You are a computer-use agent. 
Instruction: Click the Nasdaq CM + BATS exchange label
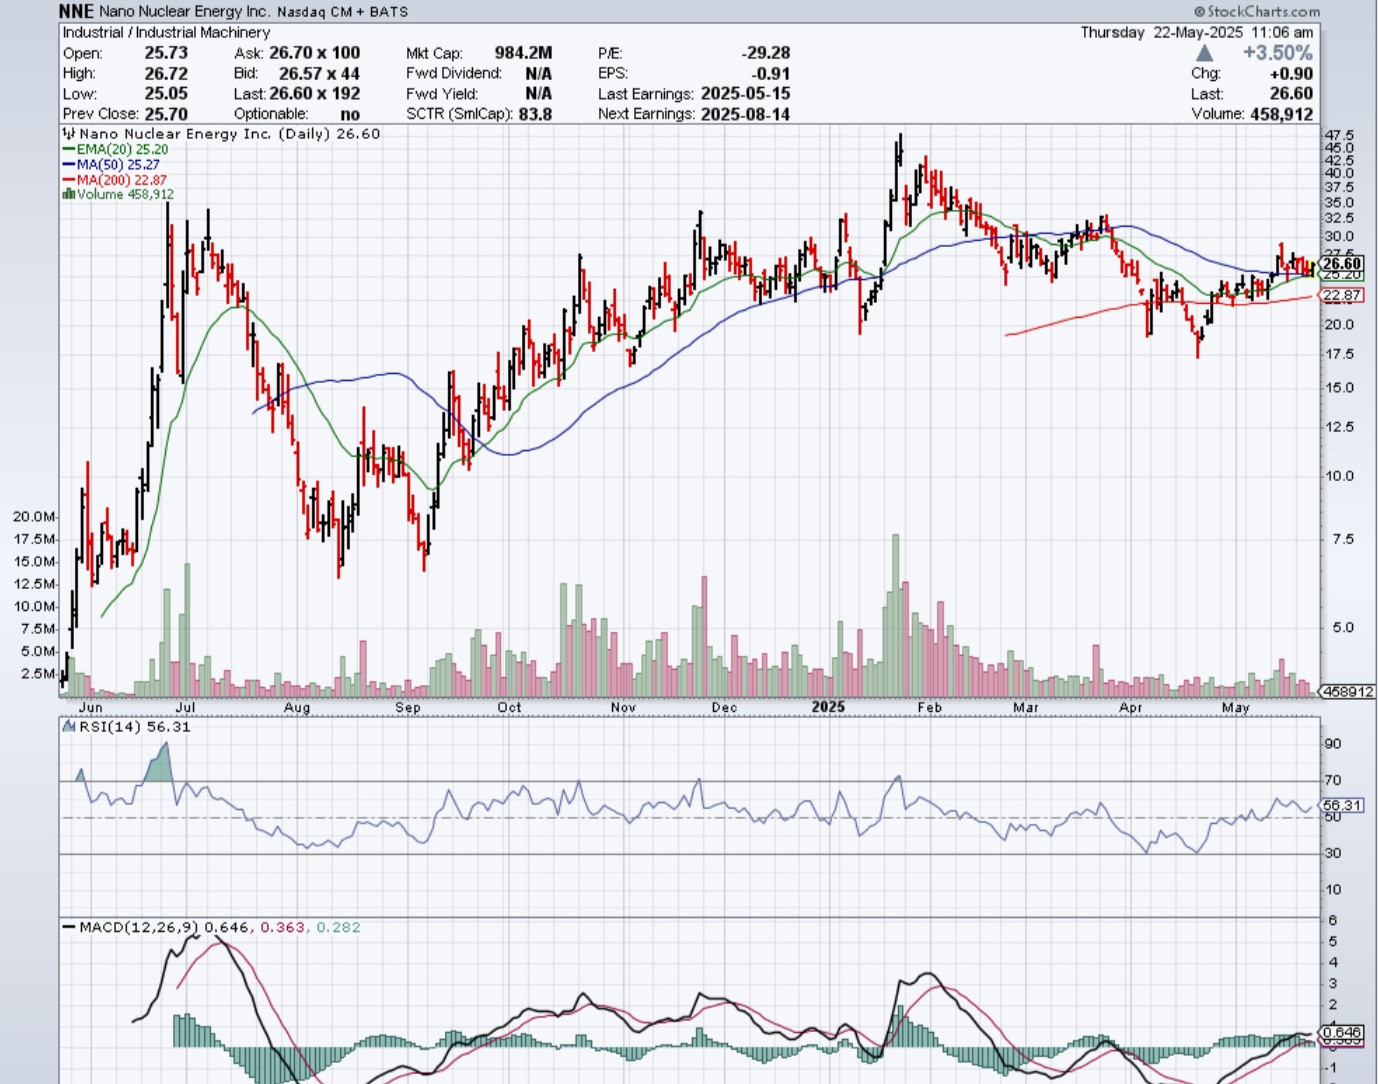tap(342, 12)
